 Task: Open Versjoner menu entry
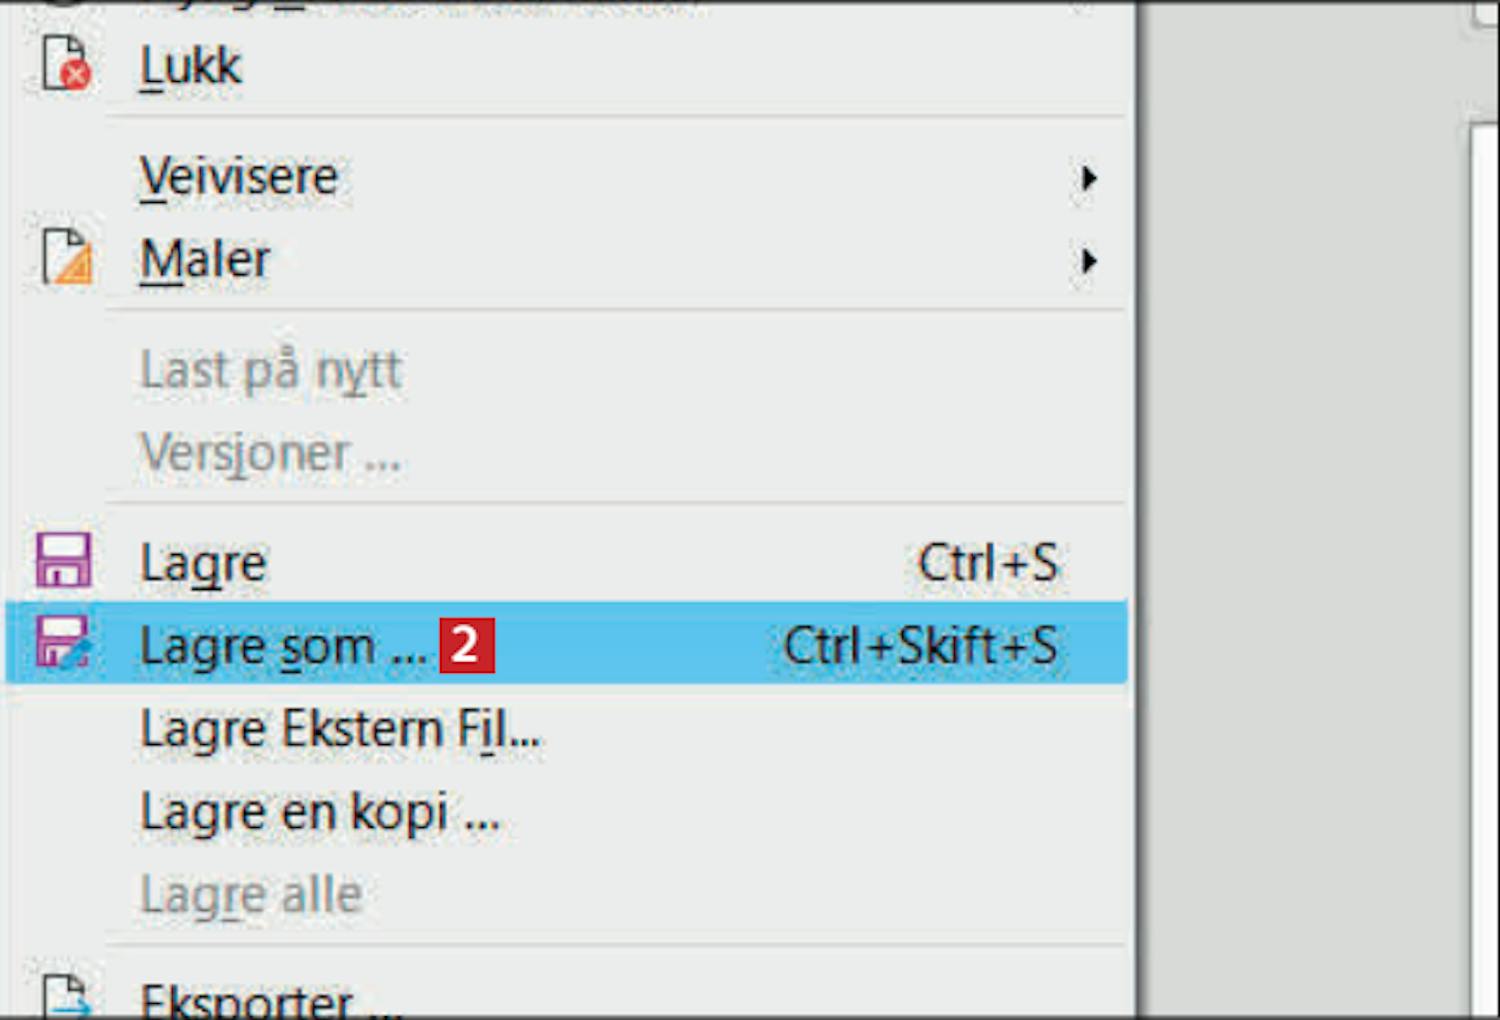click(566, 453)
